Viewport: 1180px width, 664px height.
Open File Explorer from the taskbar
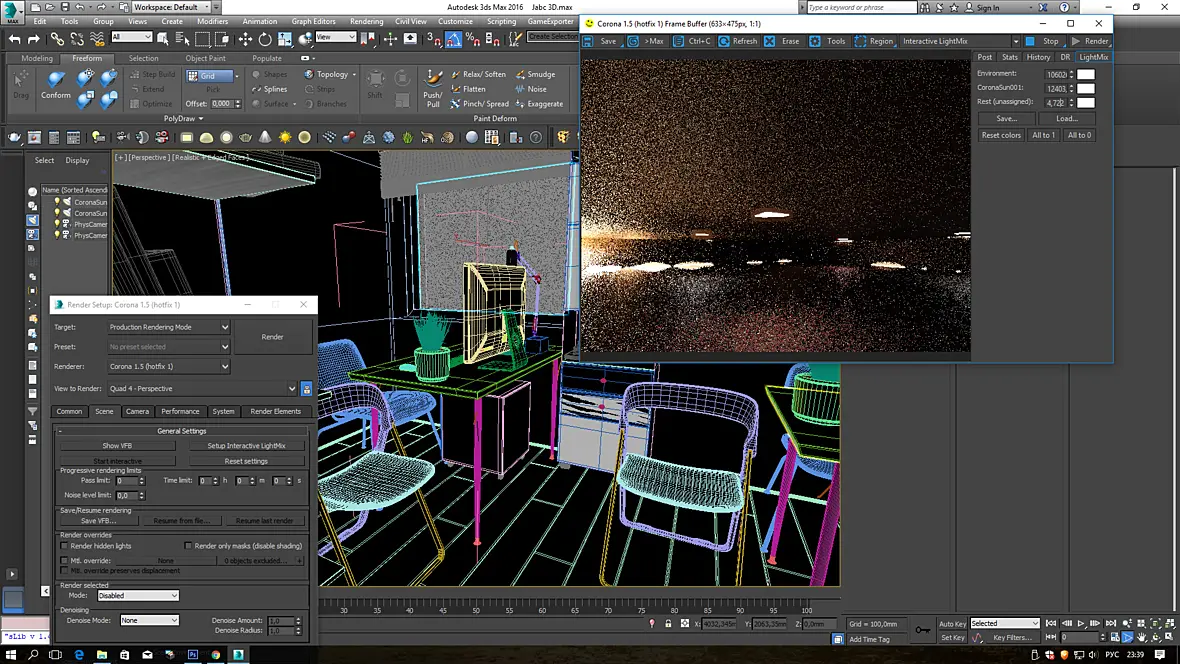[102, 655]
